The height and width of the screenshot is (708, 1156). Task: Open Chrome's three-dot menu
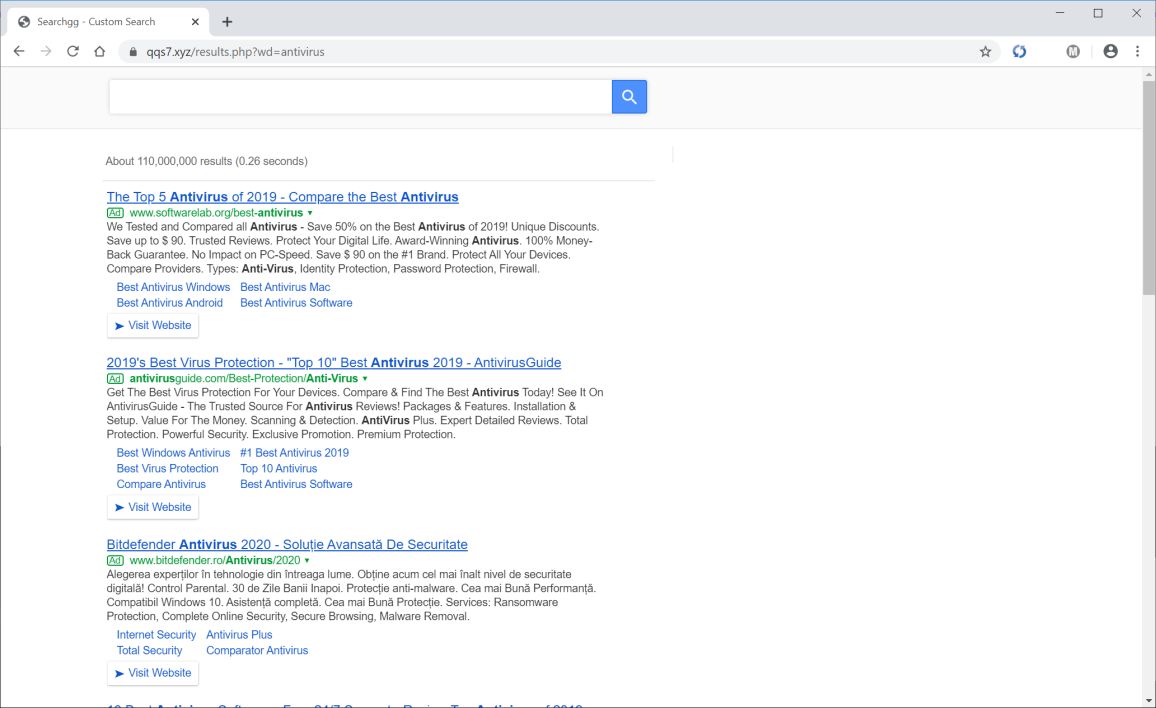click(1137, 51)
